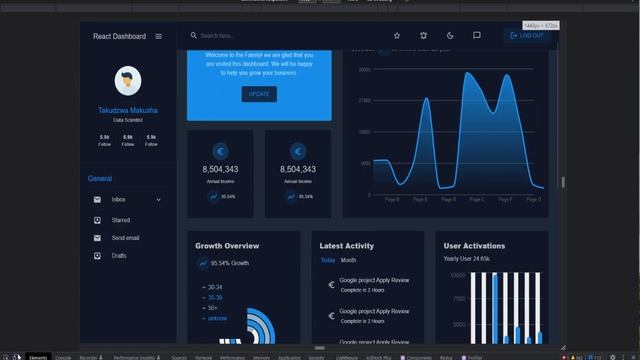The height and width of the screenshot is (360, 640).
Task: Open the chat message icon in header
Action: [476, 36]
